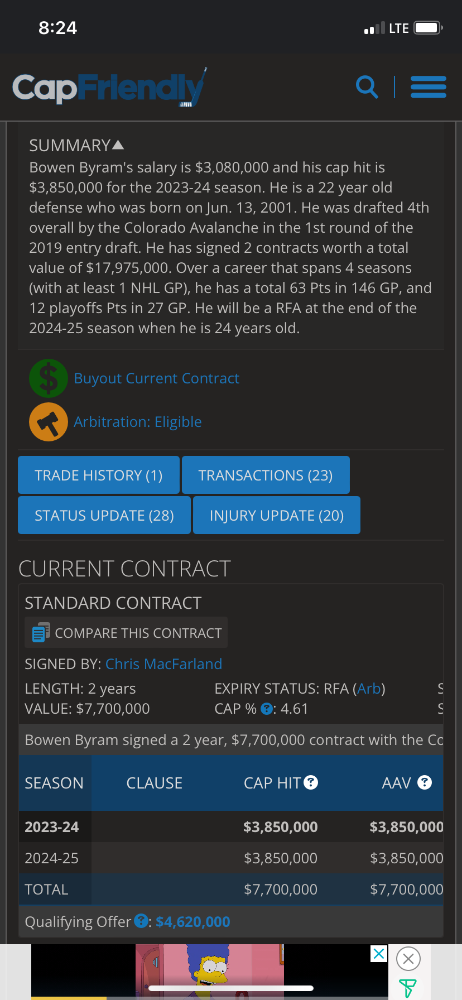Open TRADE HISTORY (1) tab

click(99, 475)
